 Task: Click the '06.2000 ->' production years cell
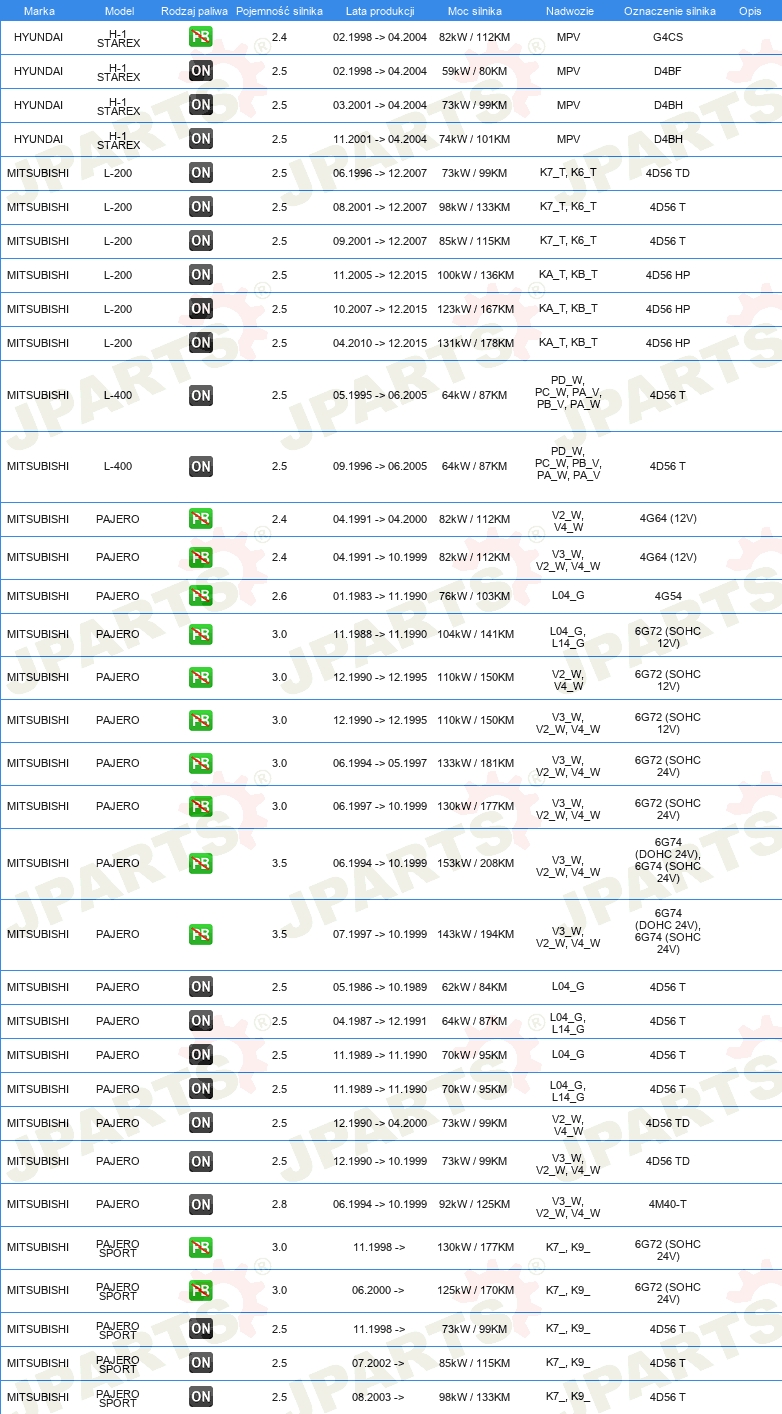pyautogui.click(x=378, y=1290)
